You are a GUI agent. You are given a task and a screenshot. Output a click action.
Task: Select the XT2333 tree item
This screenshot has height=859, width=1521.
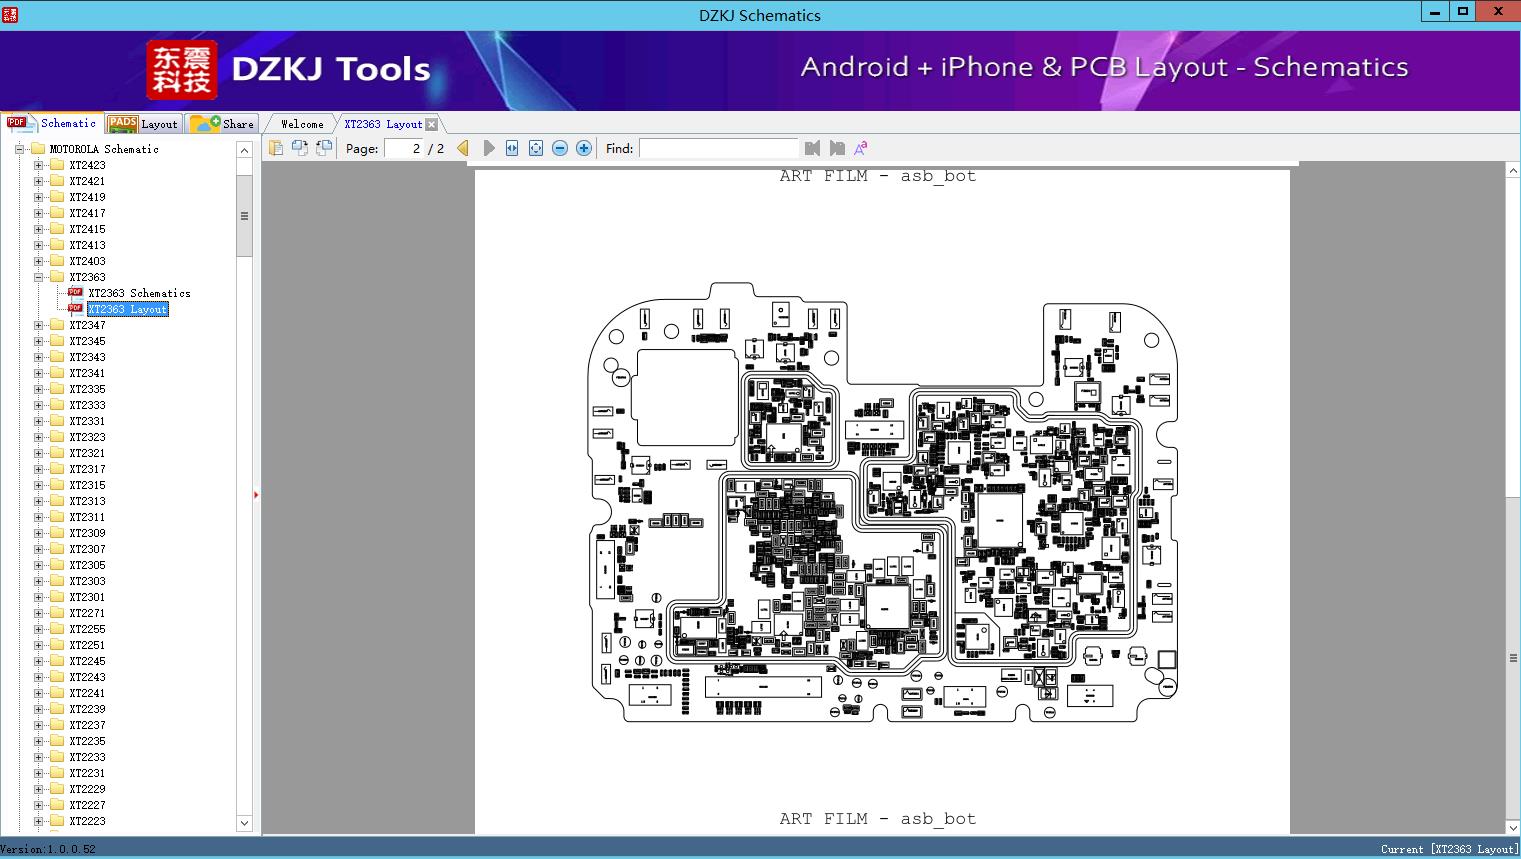(x=87, y=405)
